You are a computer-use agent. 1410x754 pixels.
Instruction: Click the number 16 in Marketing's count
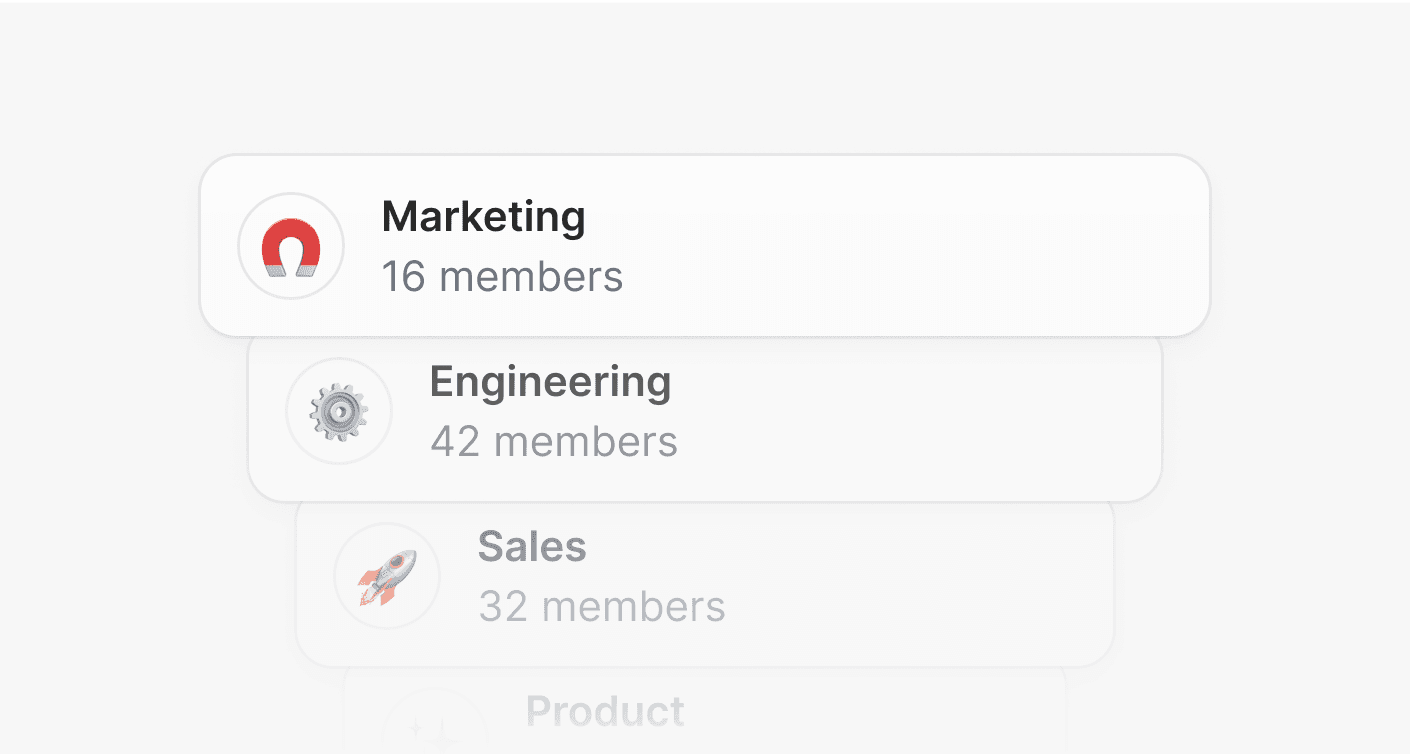pos(404,277)
